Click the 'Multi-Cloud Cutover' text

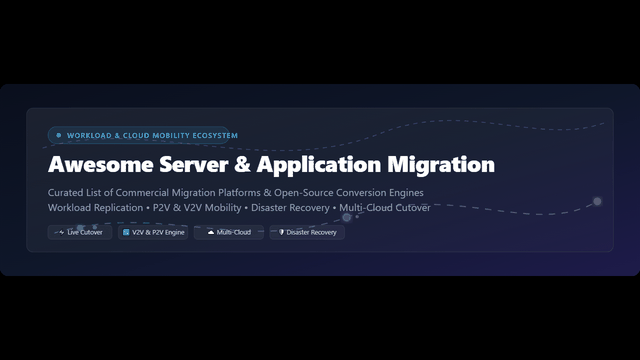[385, 208]
